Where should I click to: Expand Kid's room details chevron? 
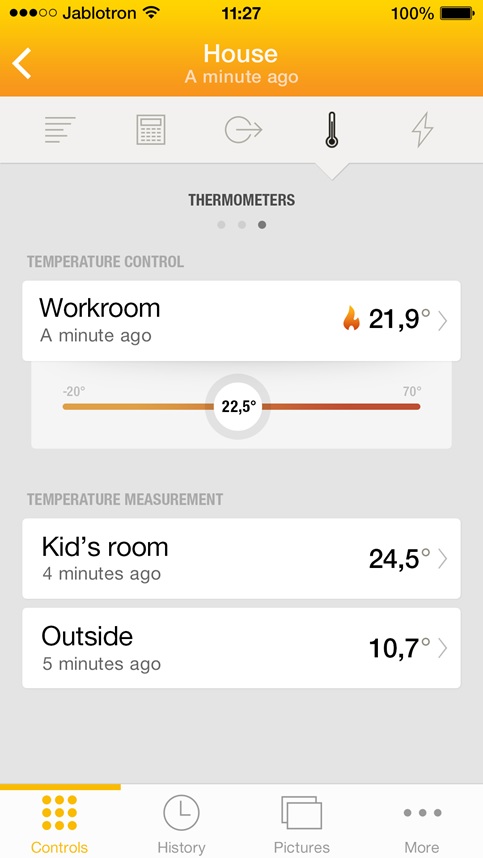pos(443,559)
